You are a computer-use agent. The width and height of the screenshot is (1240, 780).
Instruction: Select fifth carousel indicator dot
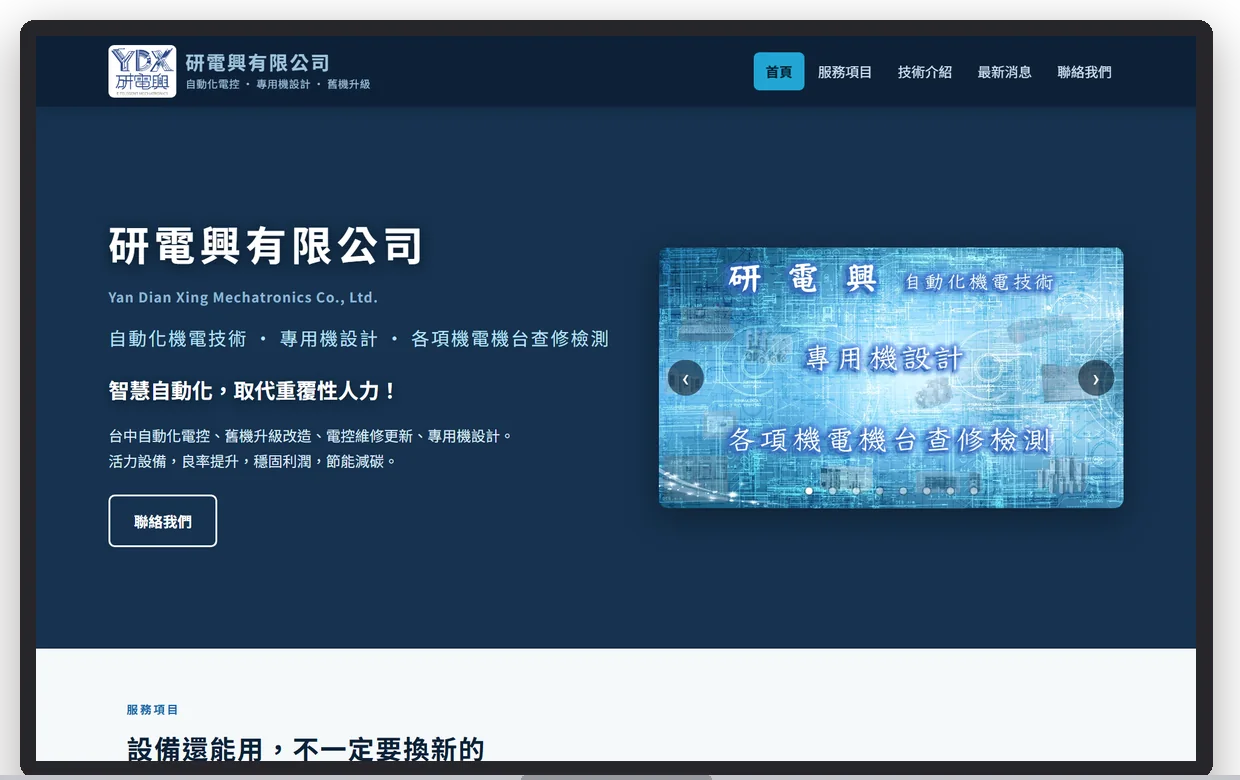[903, 491]
